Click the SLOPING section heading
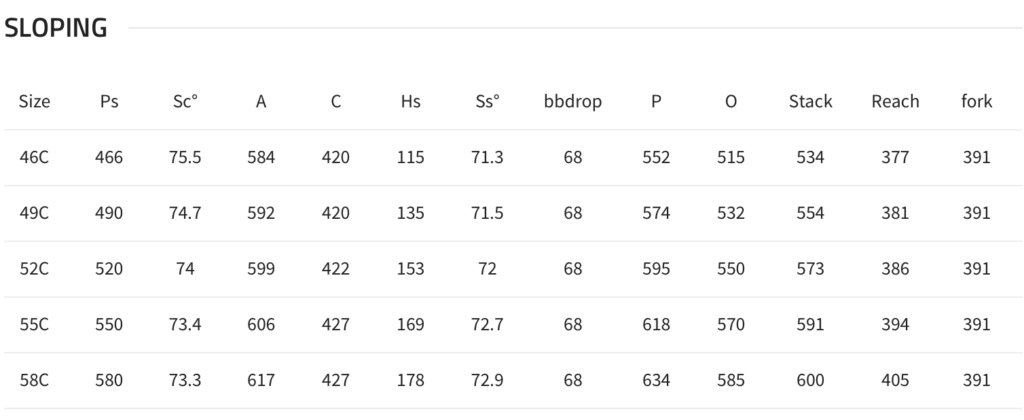The image size is (1024, 420). pos(56,28)
